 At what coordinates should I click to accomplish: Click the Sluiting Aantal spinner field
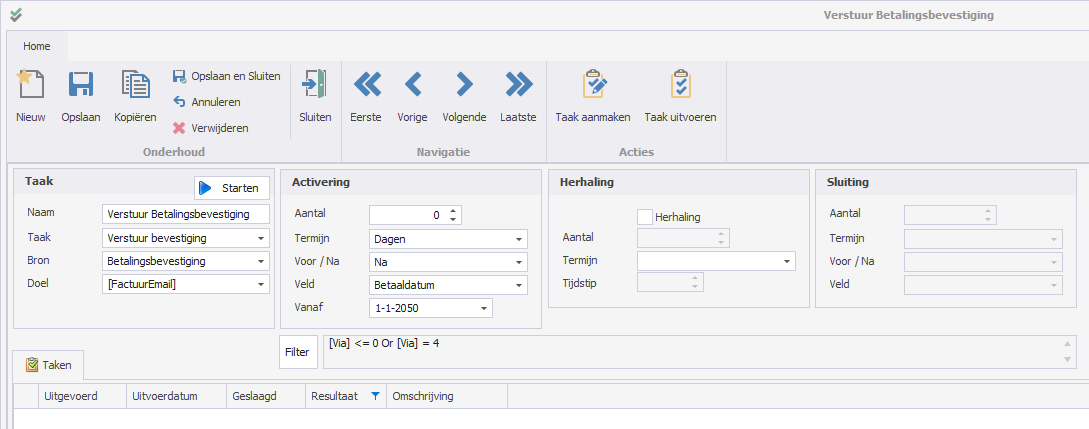pyautogui.click(x=950, y=215)
